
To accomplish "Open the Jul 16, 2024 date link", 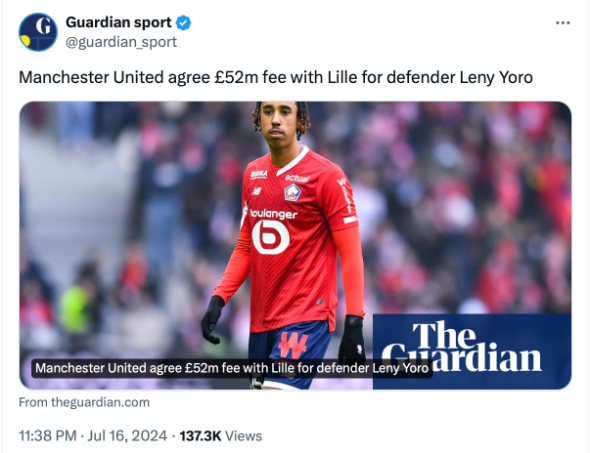I will click(x=127, y=436).
